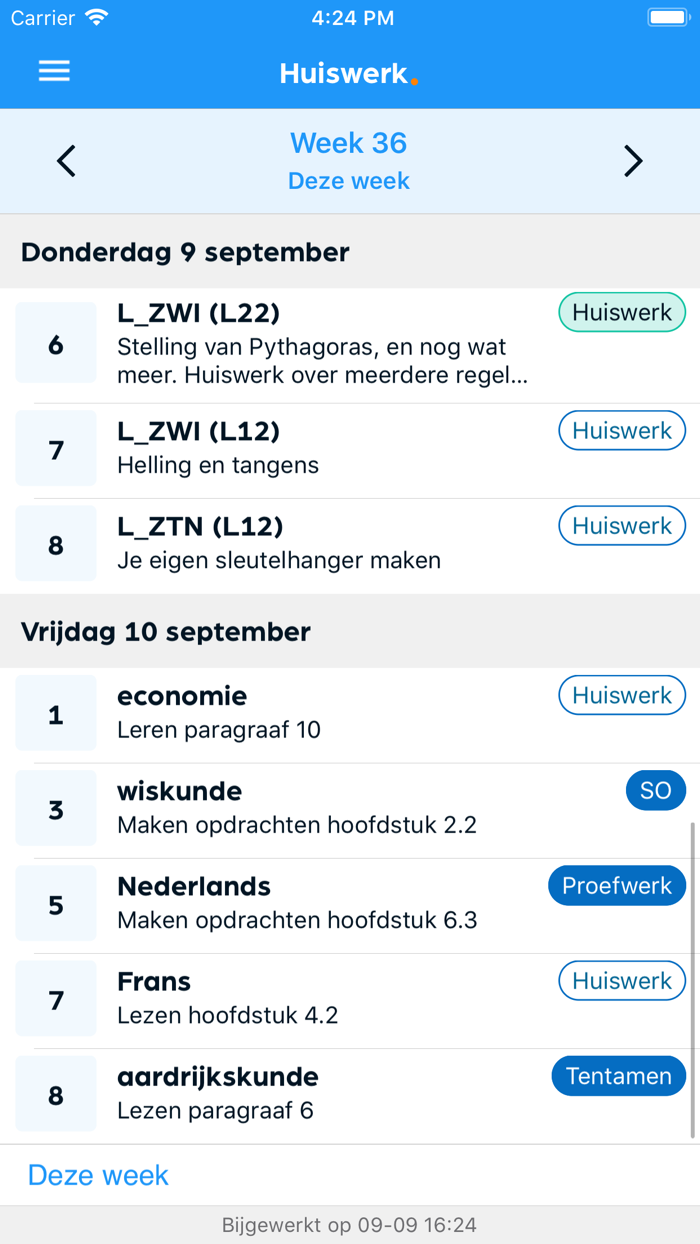Screen dimensions: 700x1244
Task: Click the lesson hour 6 icon for L_ZWI
Action: click(55, 342)
